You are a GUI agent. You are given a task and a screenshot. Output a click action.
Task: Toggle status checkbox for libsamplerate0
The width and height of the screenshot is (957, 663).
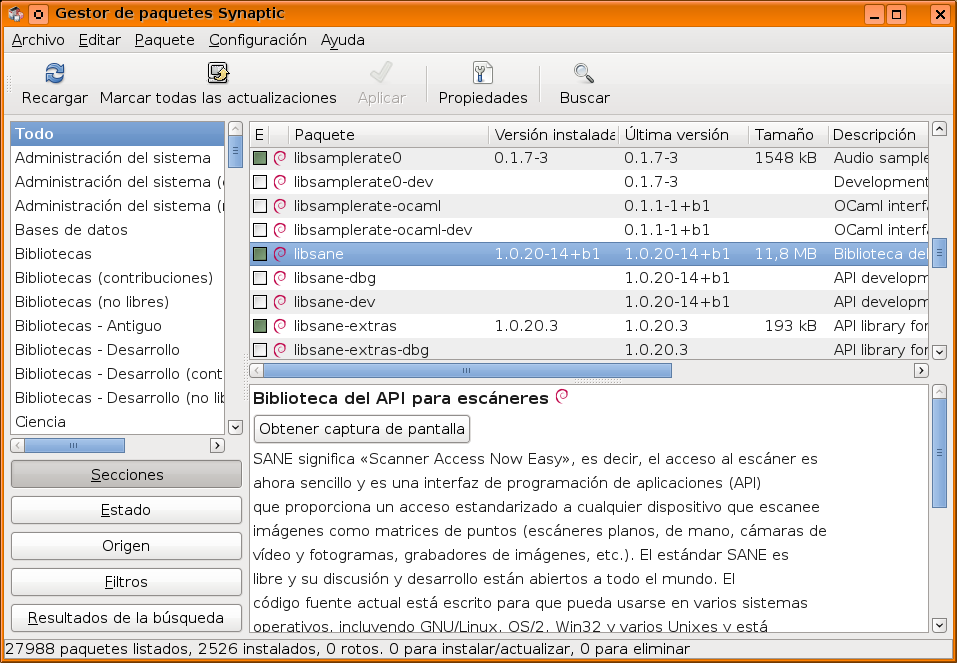click(260, 158)
